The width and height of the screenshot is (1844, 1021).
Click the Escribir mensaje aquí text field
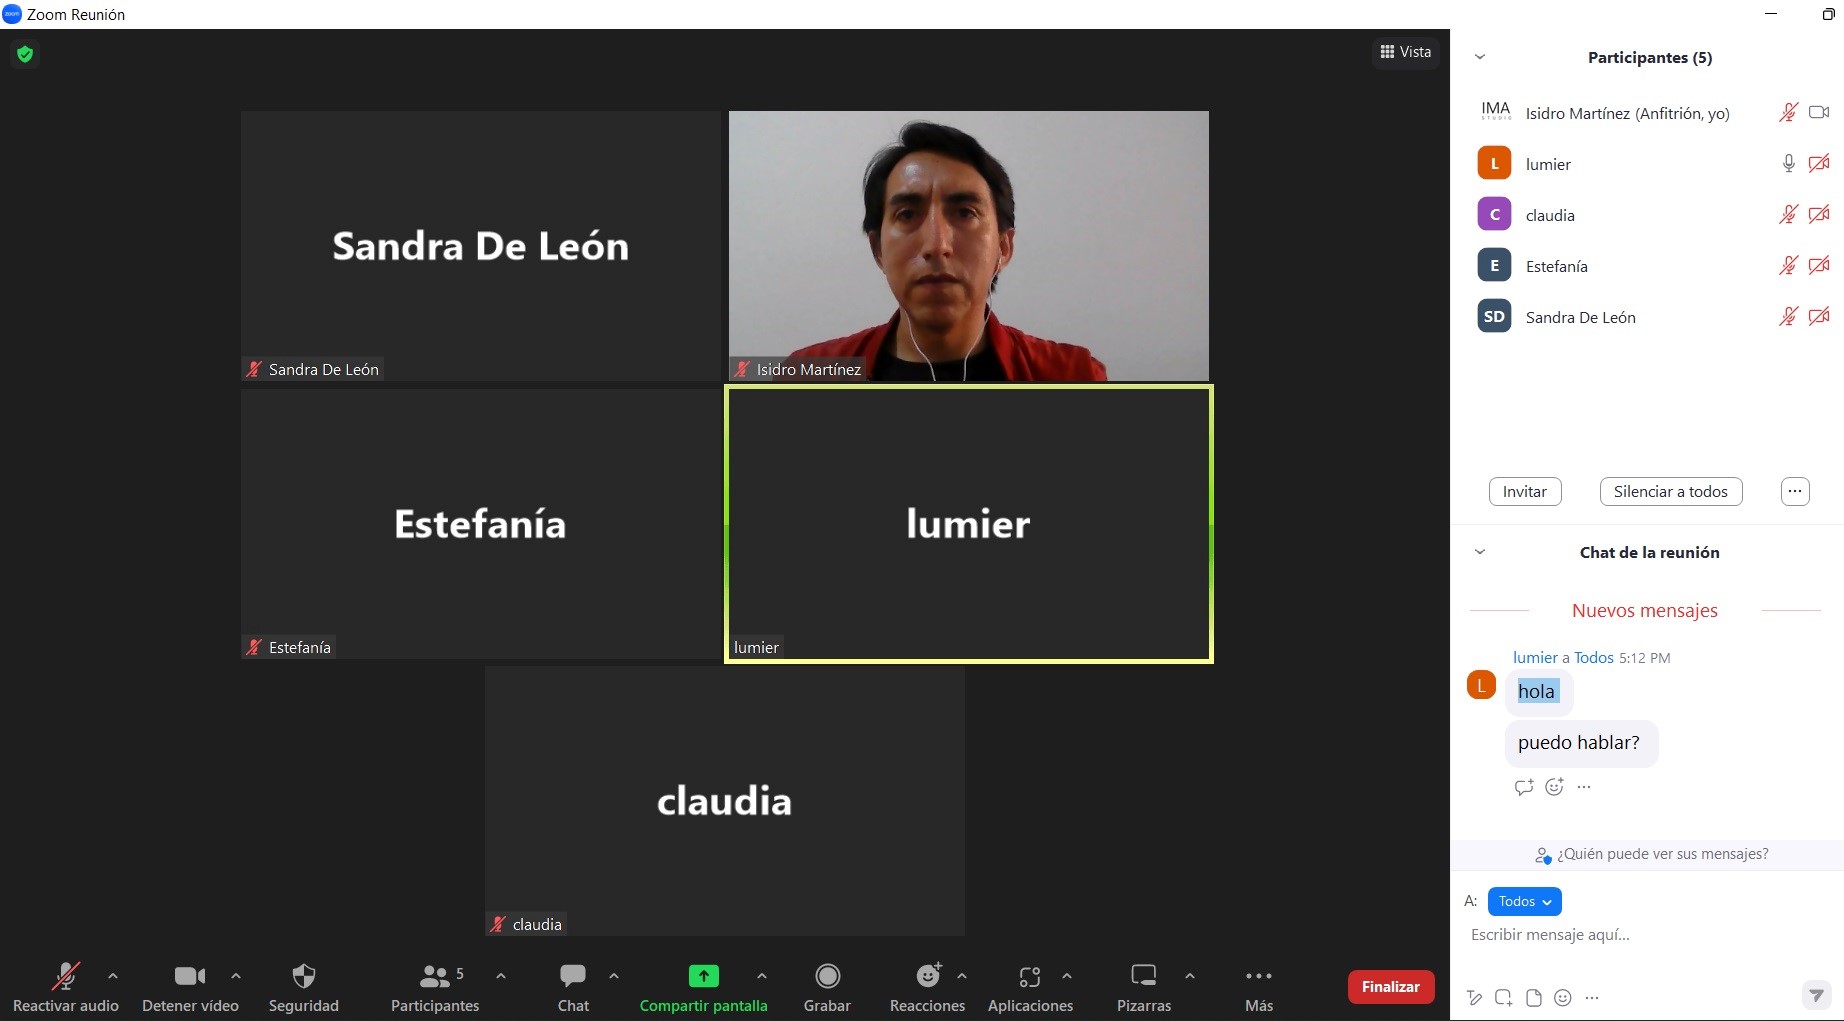pos(1640,935)
